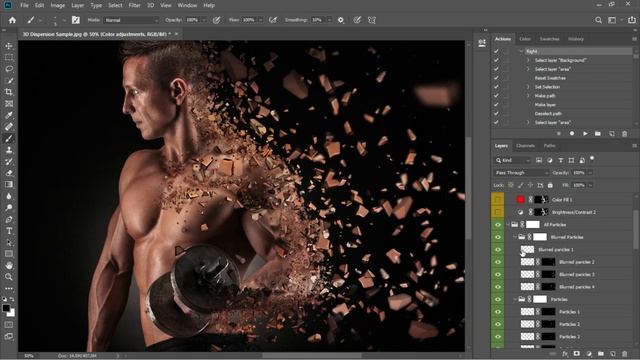The height and width of the screenshot is (360, 640).
Task: Click the delete icon in Actions panel
Action: 624,133
